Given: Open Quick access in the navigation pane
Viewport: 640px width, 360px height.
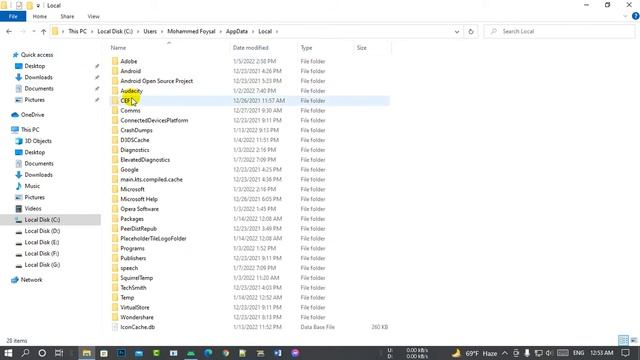Looking at the screenshot, I should [x=37, y=55].
